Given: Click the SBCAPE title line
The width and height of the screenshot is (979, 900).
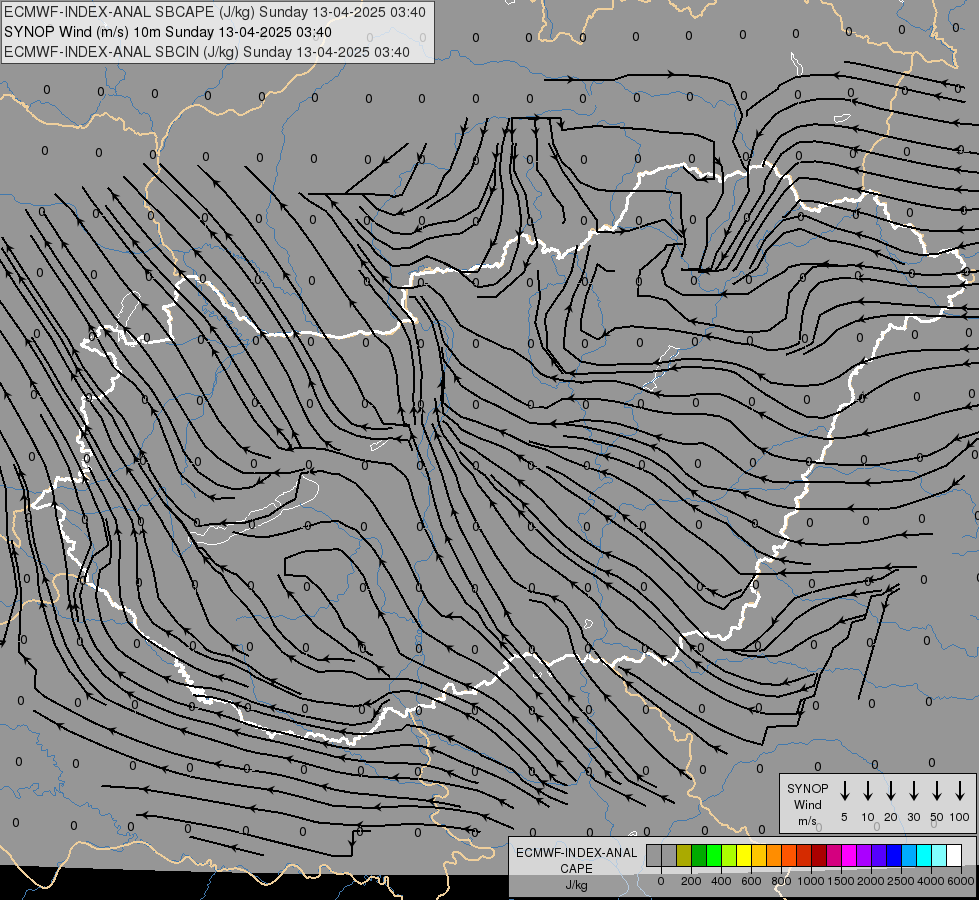Looking at the screenshot, I should pyautogui.click(x=215, y=12).
